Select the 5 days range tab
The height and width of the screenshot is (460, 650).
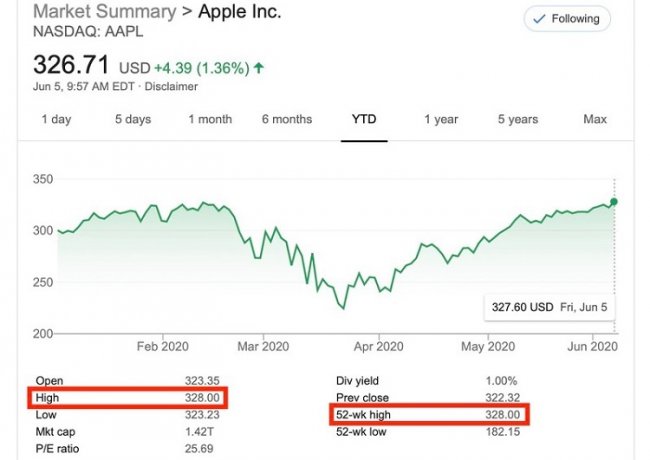133,120
